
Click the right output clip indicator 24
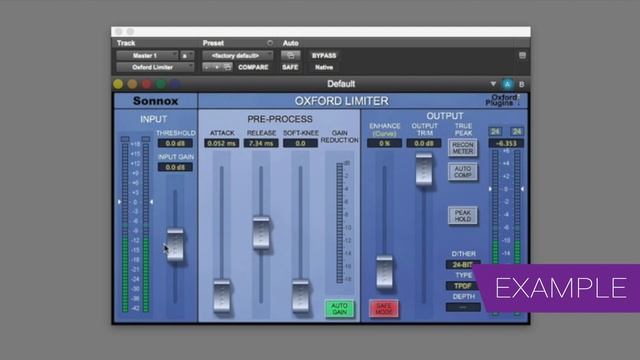click(x=517, y=131)
